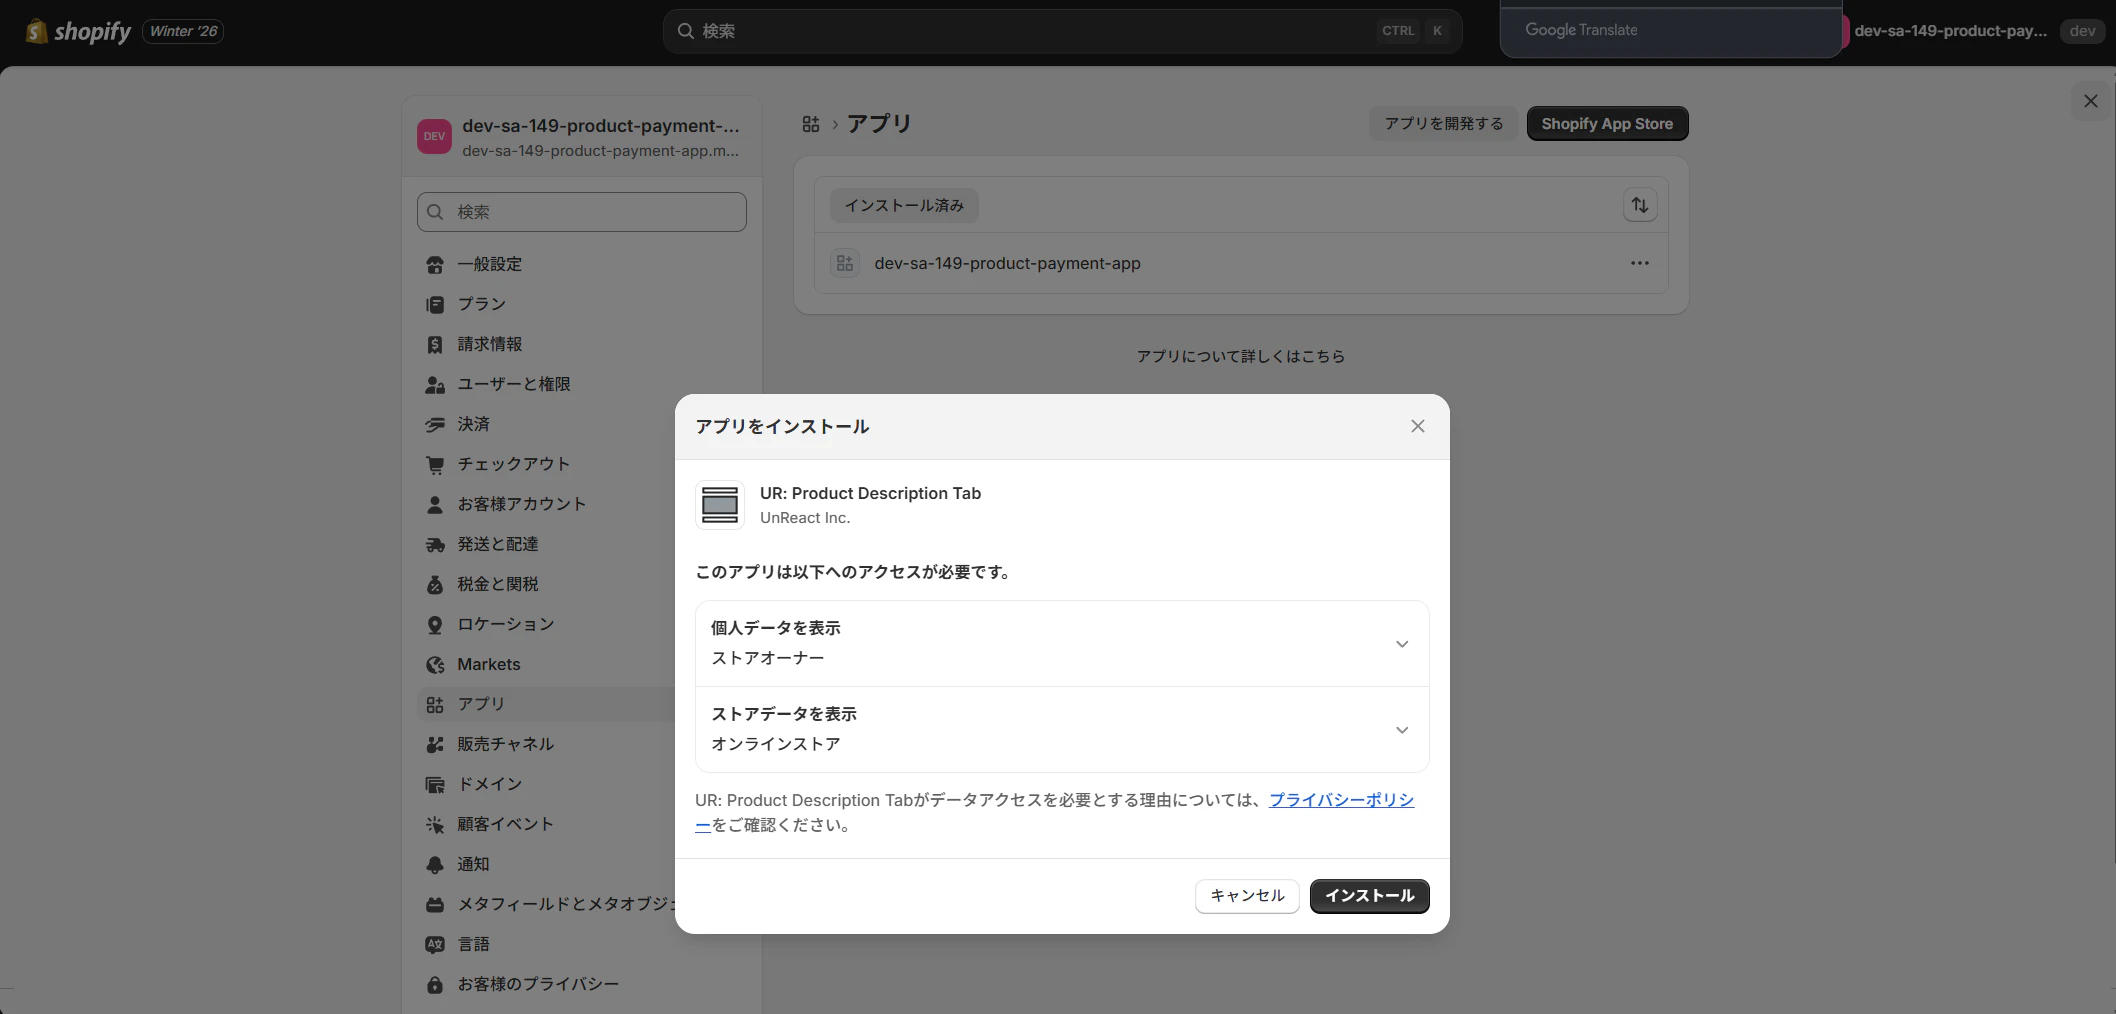Image resolution: width=2116 pixels, height=1014 pixels.
Task: Open お客様のプライバシー lock icon
Action: click(x=435, y=985)
